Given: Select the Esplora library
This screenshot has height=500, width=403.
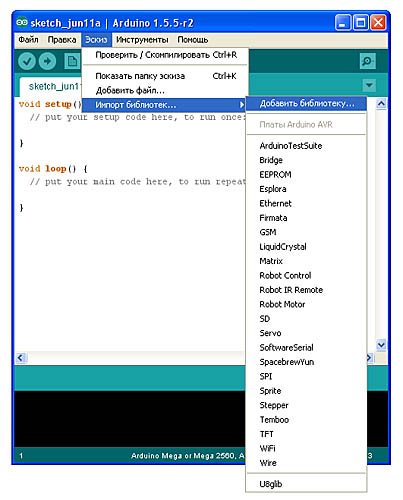Looking at the screenshot, I should tap(306, 189).
